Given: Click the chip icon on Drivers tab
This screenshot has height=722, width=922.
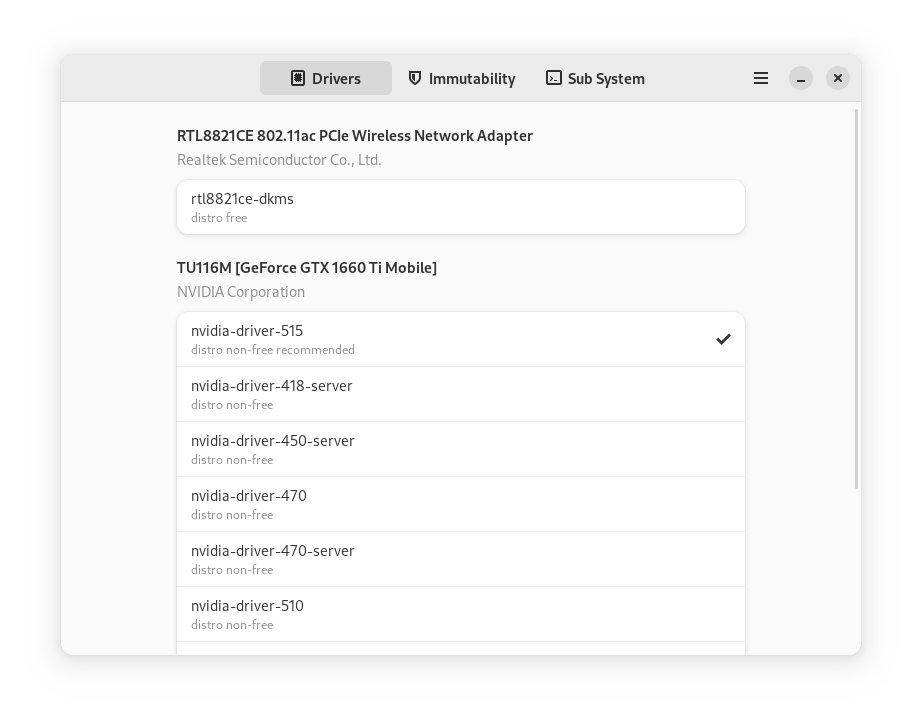Looking at the screenshot, I should point(298,78).
